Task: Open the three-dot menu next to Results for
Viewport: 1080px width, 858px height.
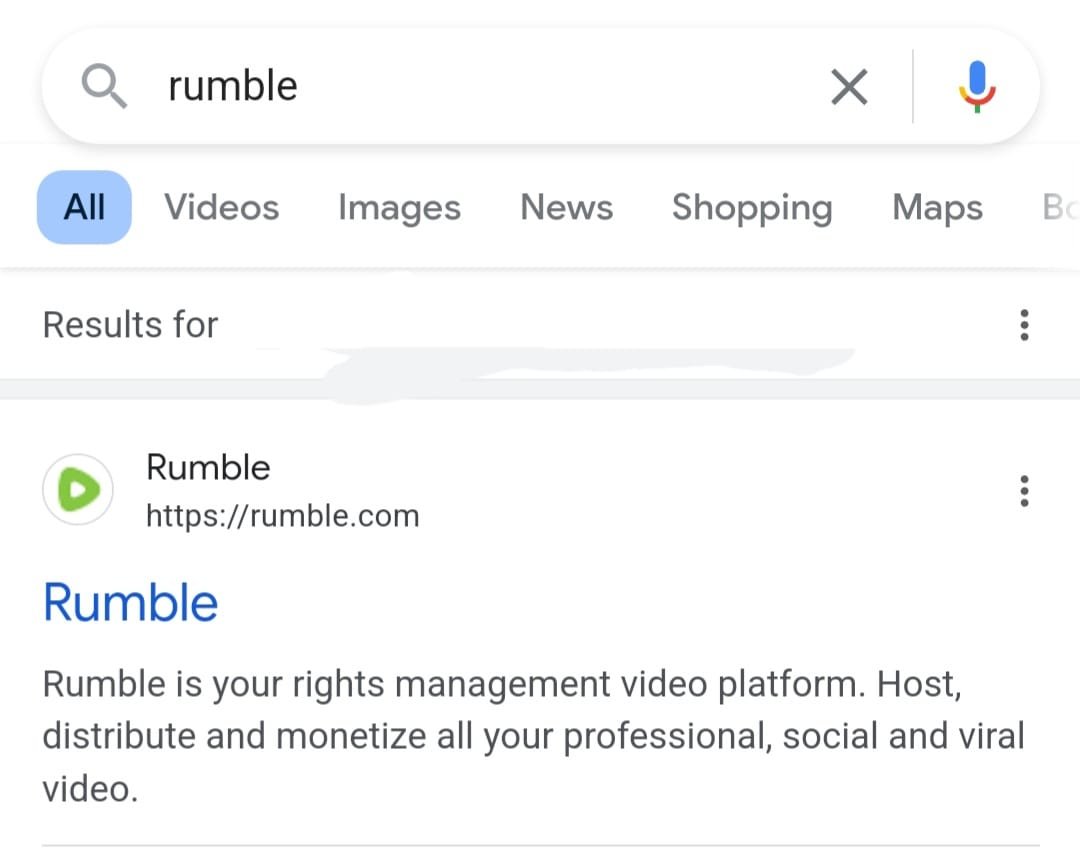Action: (1024, 325)
